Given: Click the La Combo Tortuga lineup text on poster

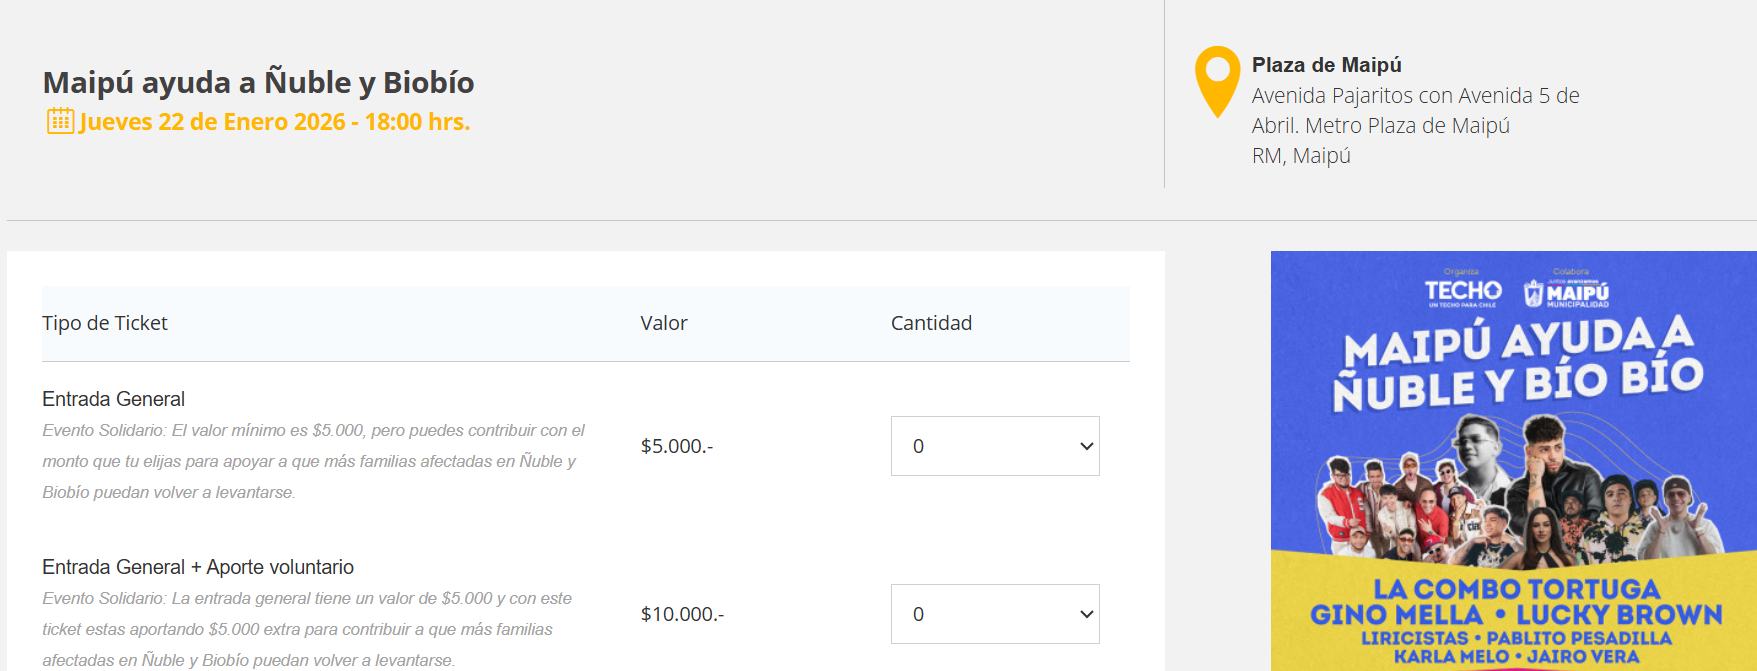Looking at the screenshot, I should pyautogui.click(x=1516, y=589).
